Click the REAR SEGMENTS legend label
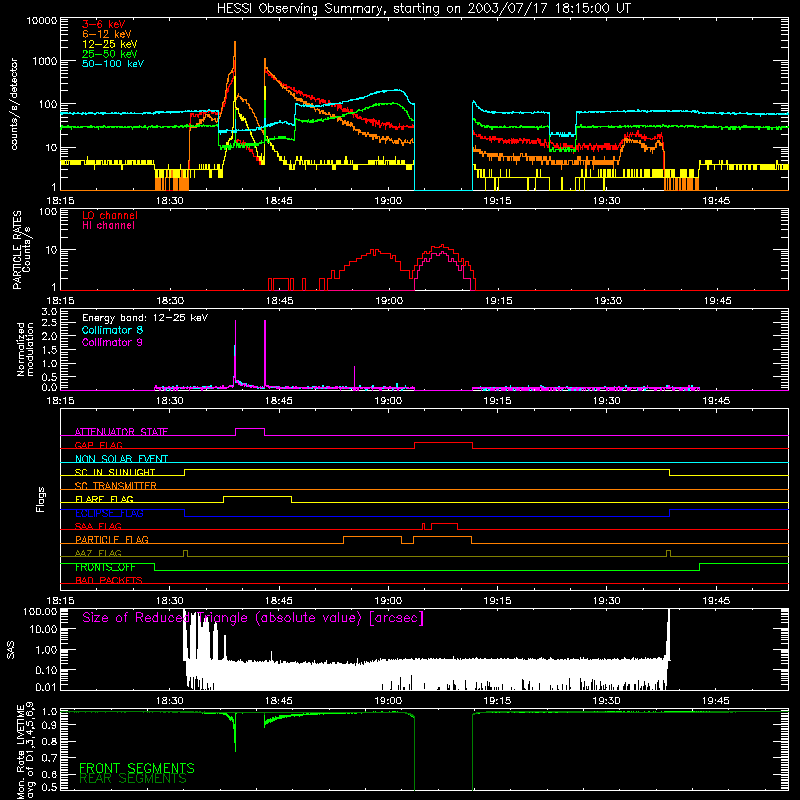800x800 pixels. click(x=133, y=779)
